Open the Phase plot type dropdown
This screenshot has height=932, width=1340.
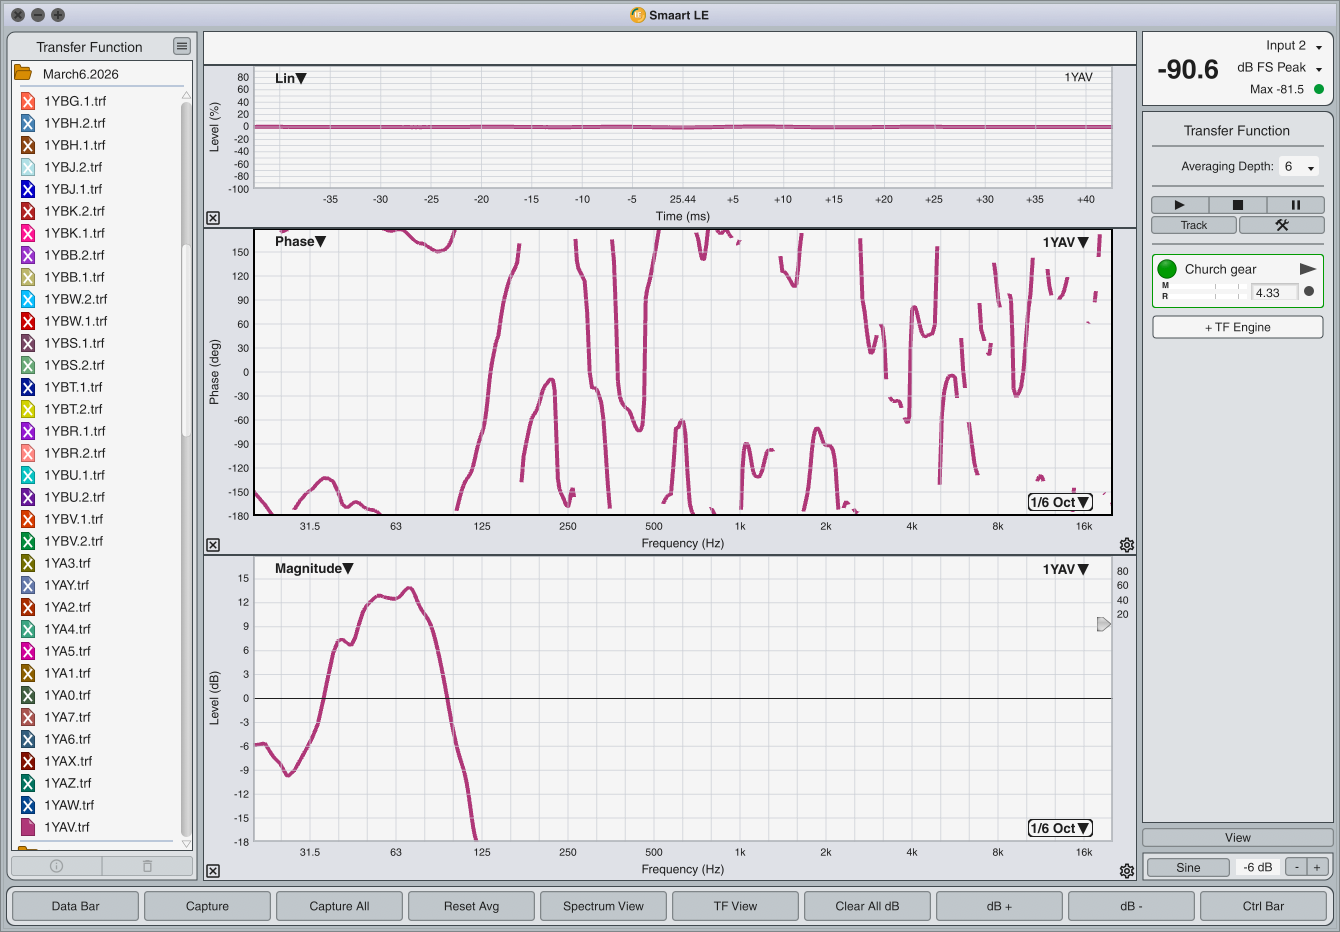pyautogui.click(x=301, y=241)
